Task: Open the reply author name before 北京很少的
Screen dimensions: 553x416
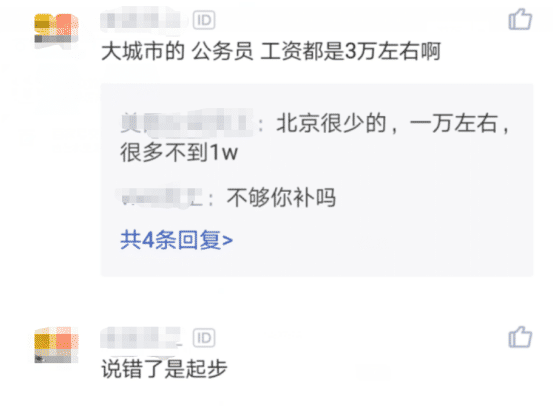Action: pyautogui.click(x=186, y=124)
